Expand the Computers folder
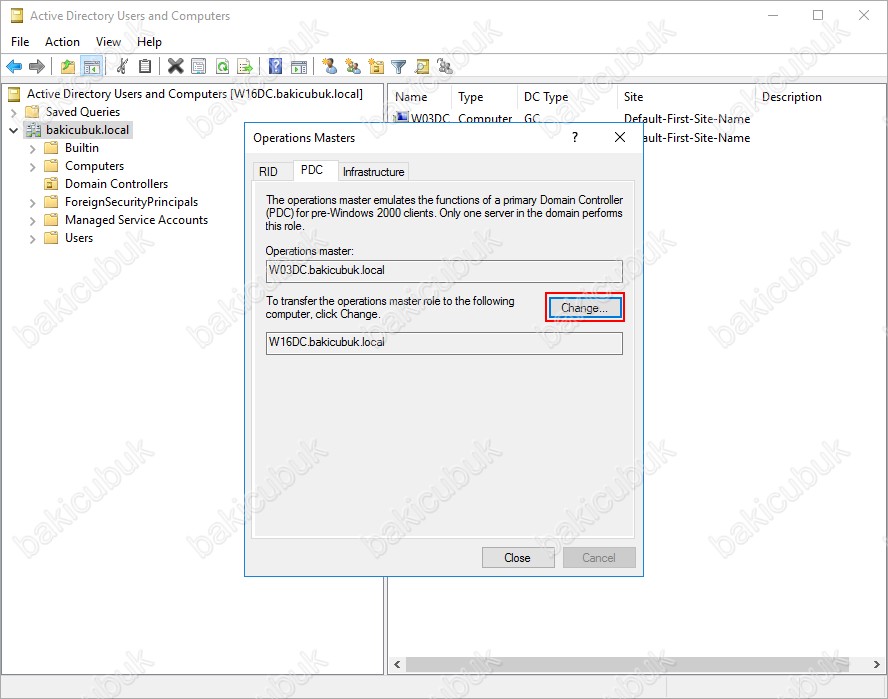This screenshot has height=699, width=888. [x=32, y=167]
